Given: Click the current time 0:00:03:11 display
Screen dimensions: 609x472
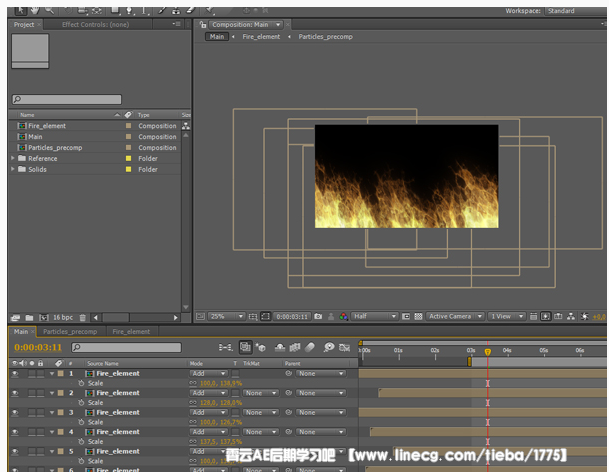Looking at the screenshot, I should coord(36,347).
